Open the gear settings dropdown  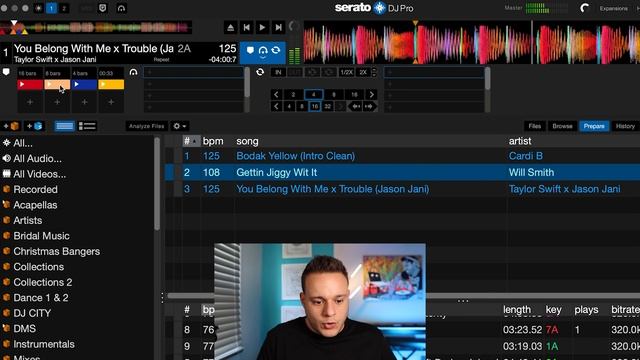[180, 126]
